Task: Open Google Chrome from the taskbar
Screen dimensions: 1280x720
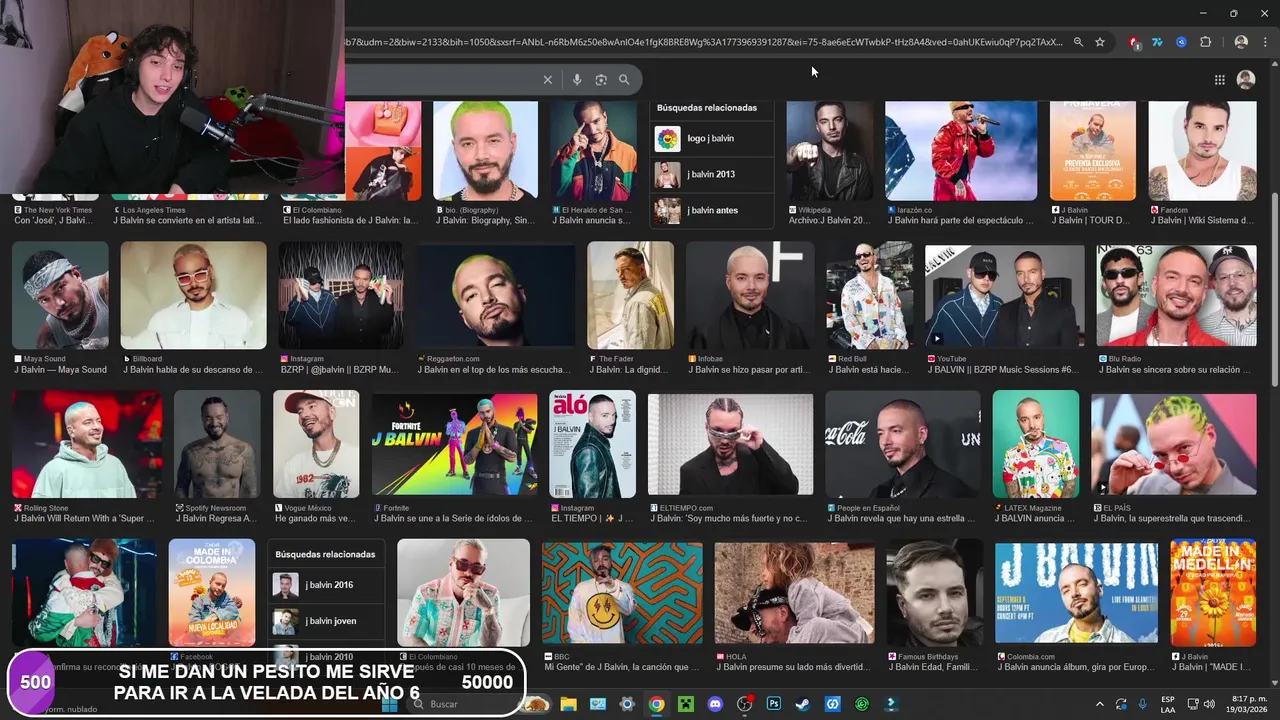Action: 656,704
